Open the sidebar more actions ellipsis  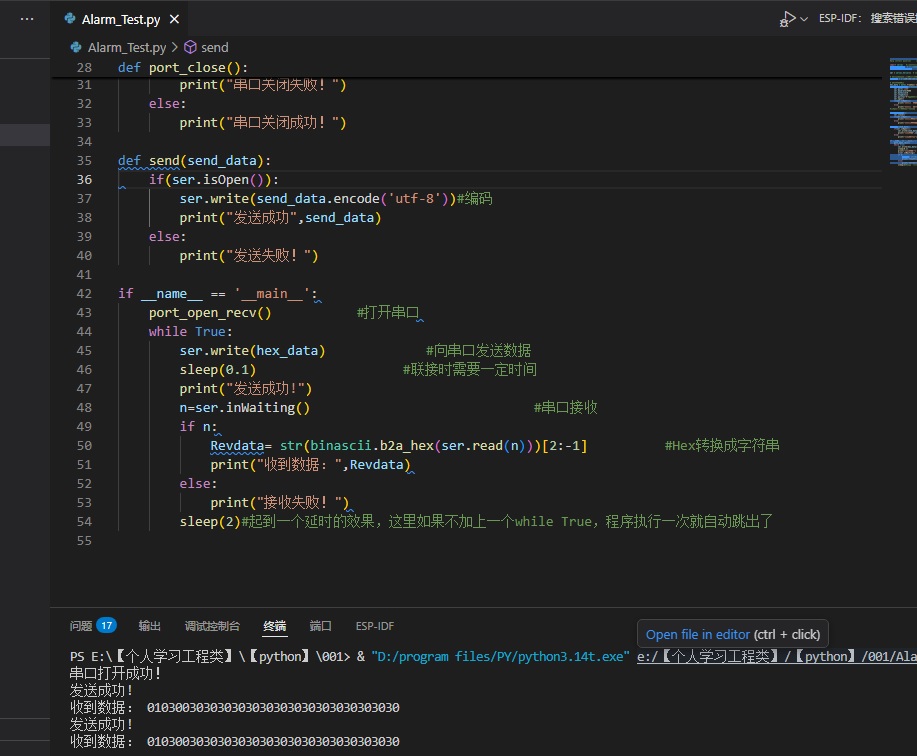pyautogui.click(x=26, y=19)
